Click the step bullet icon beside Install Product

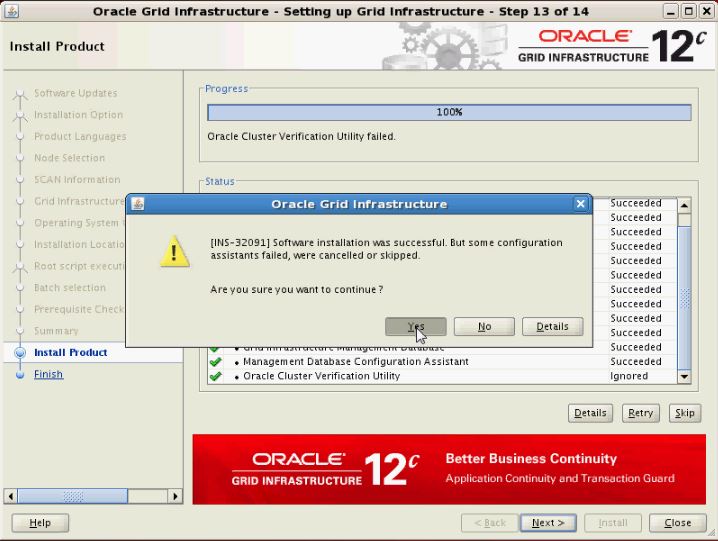pos(20,353)
